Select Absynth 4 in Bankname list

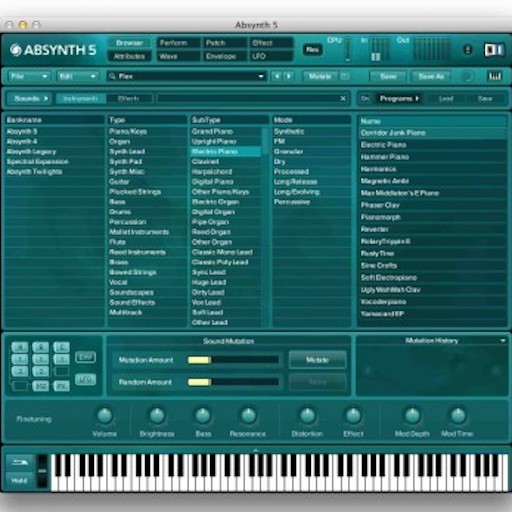coord(54,141)
